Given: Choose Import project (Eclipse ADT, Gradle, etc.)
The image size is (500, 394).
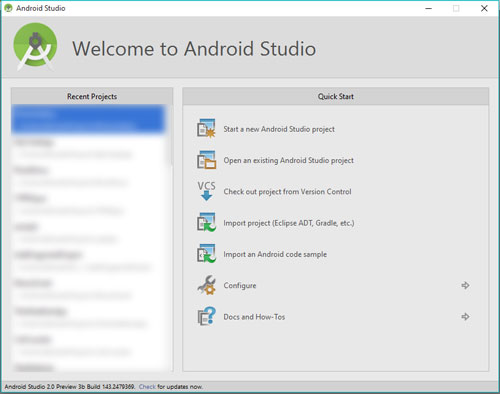Looking at the screenshot, I should [289, 223].
